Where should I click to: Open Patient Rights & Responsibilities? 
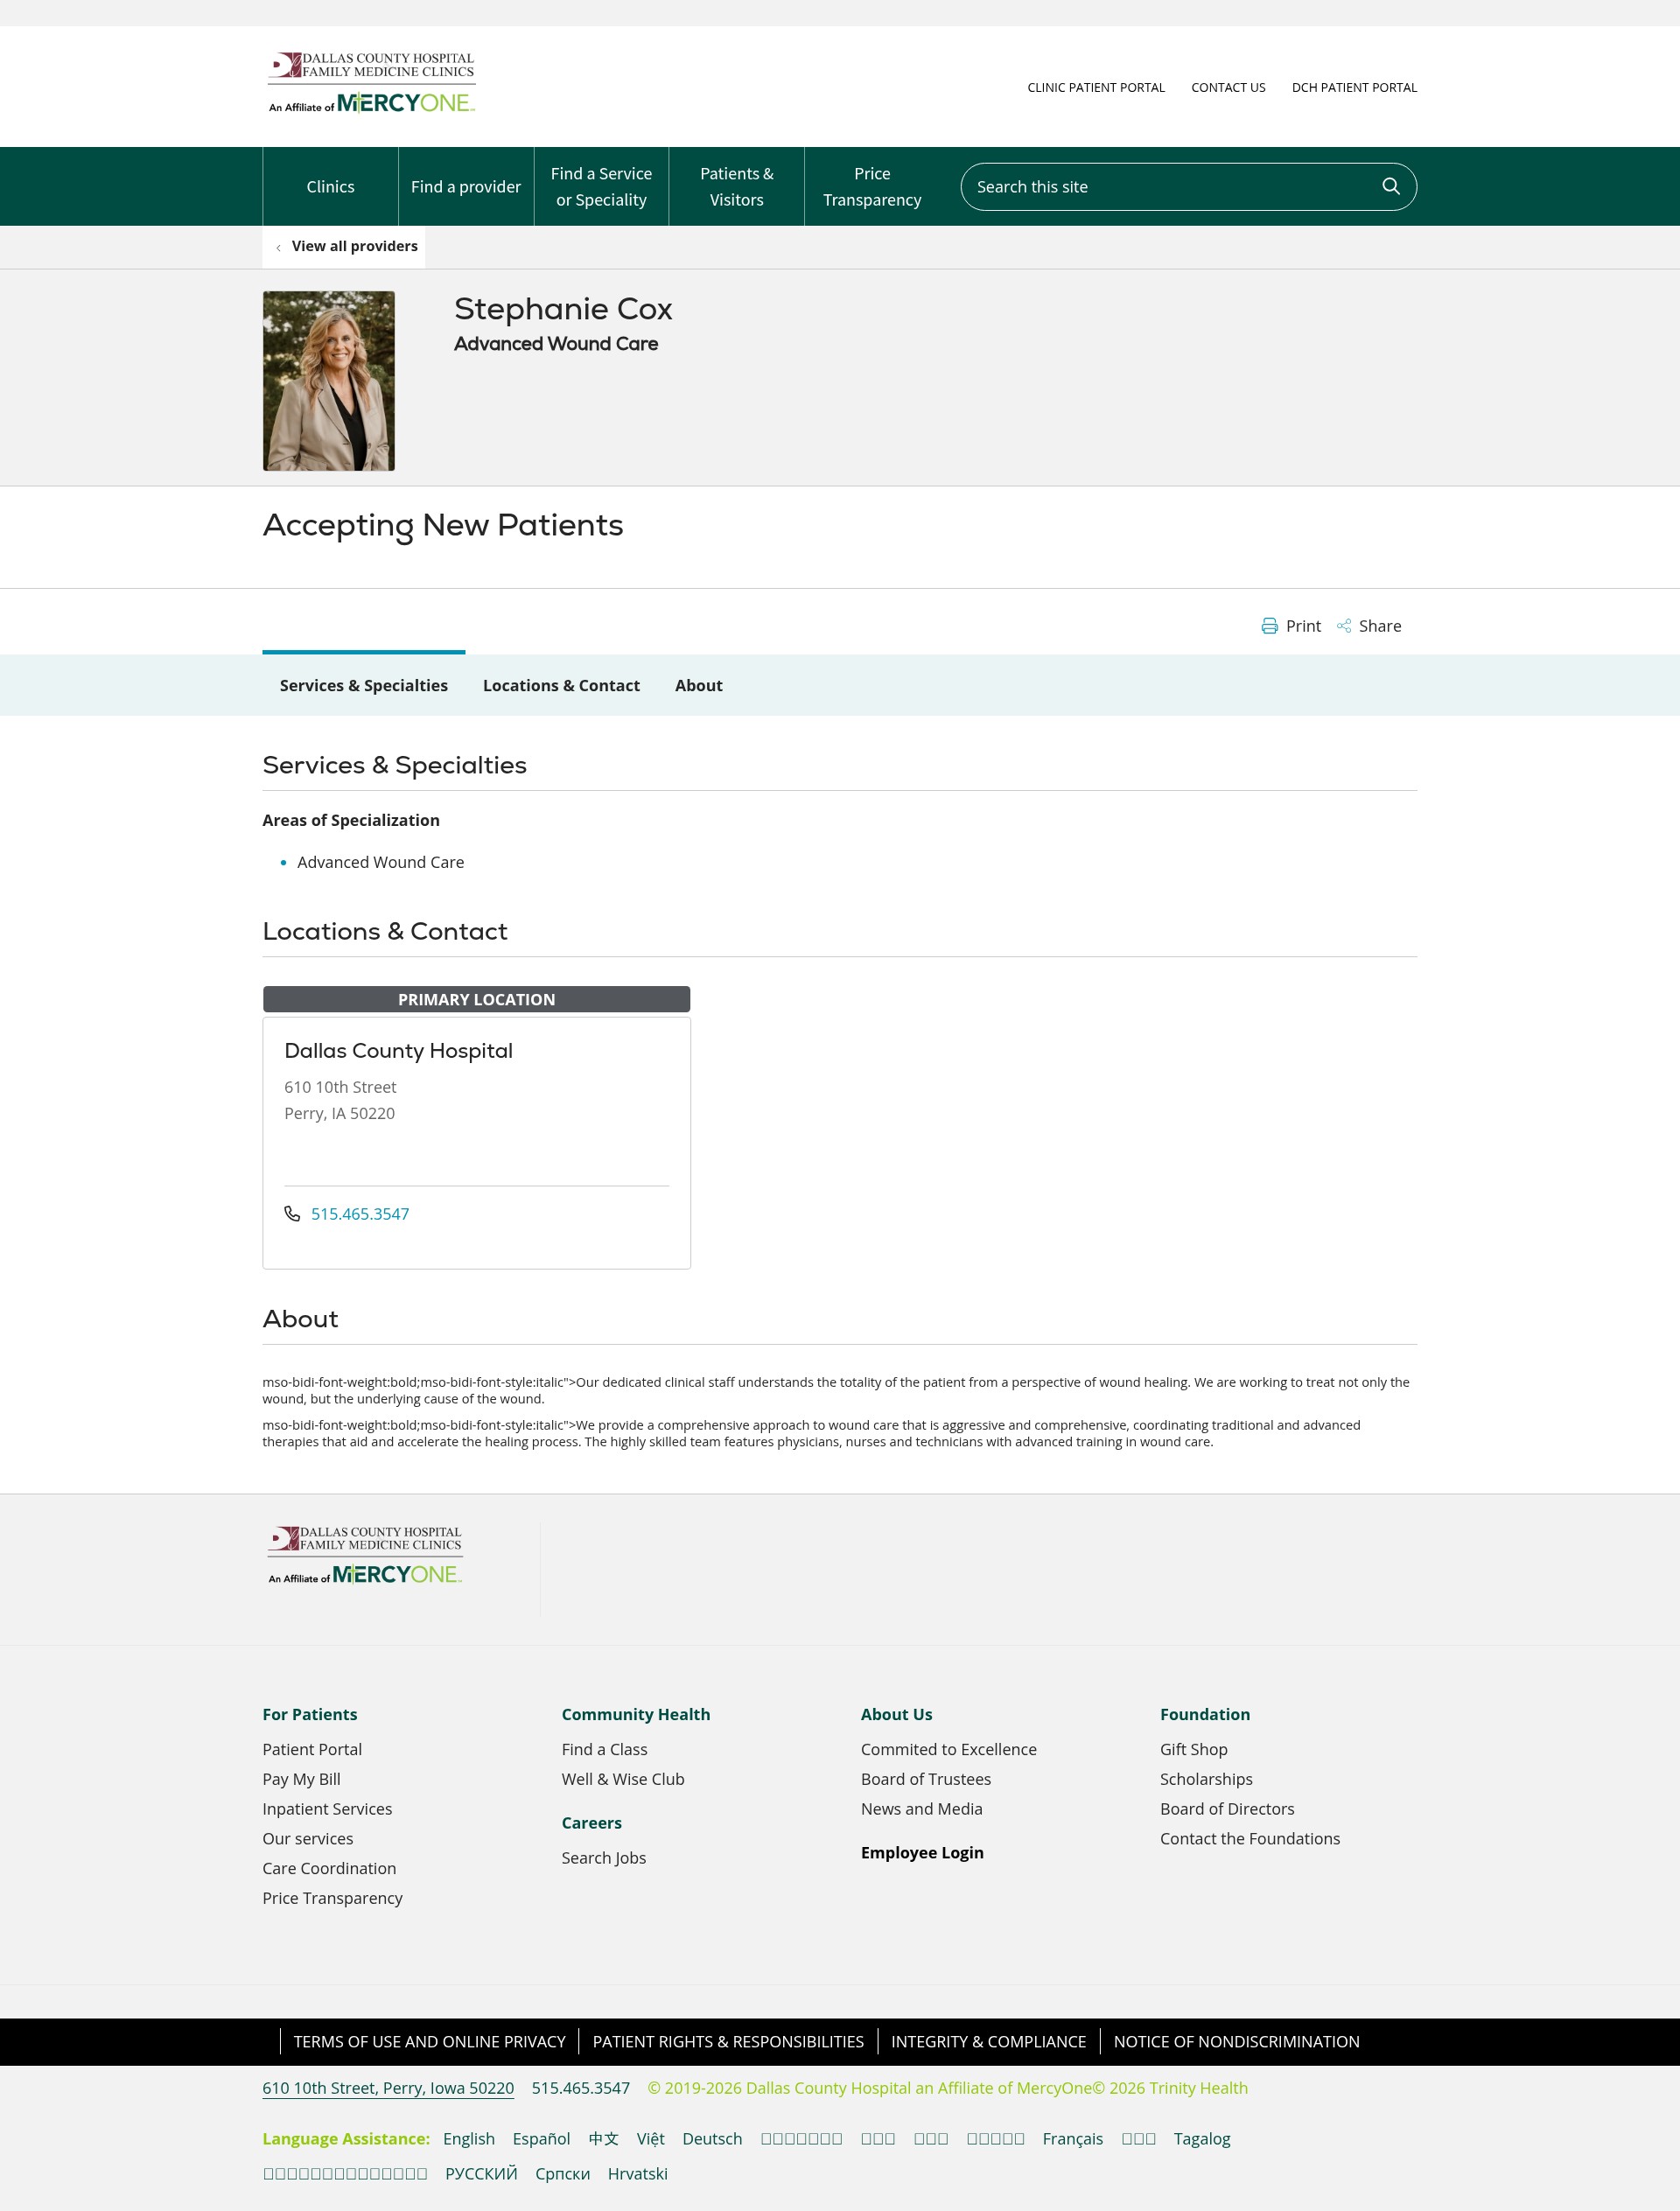[728, 2042]
